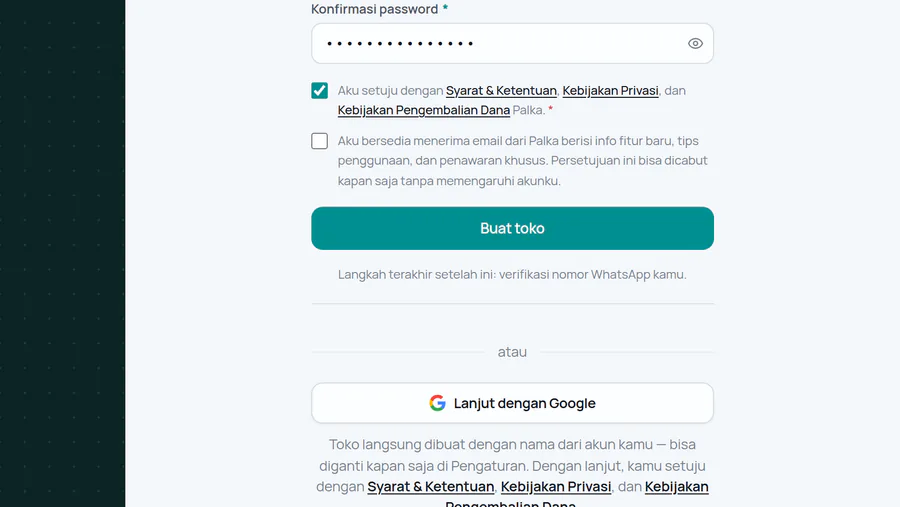Viewport: 900px width, 507px height.
Task: Click the email consent description text
Action: (522, 161)
